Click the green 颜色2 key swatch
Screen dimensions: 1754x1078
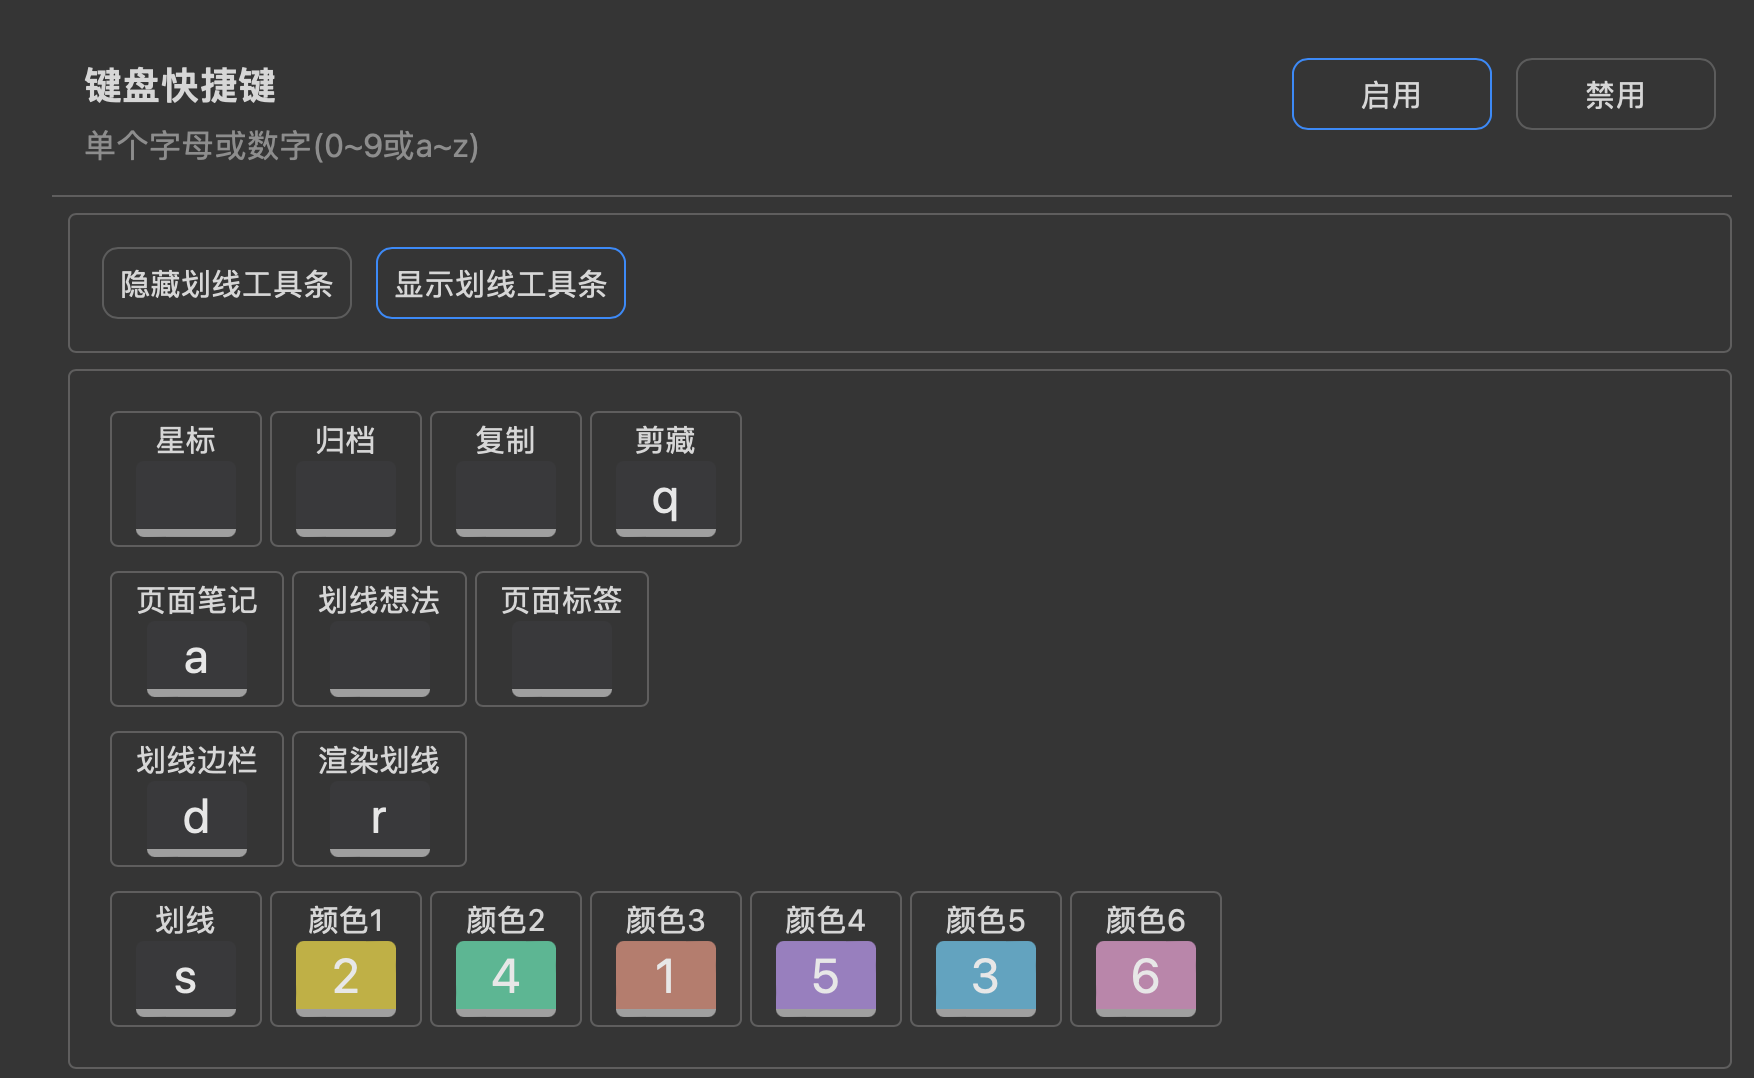tap(506, 977)
